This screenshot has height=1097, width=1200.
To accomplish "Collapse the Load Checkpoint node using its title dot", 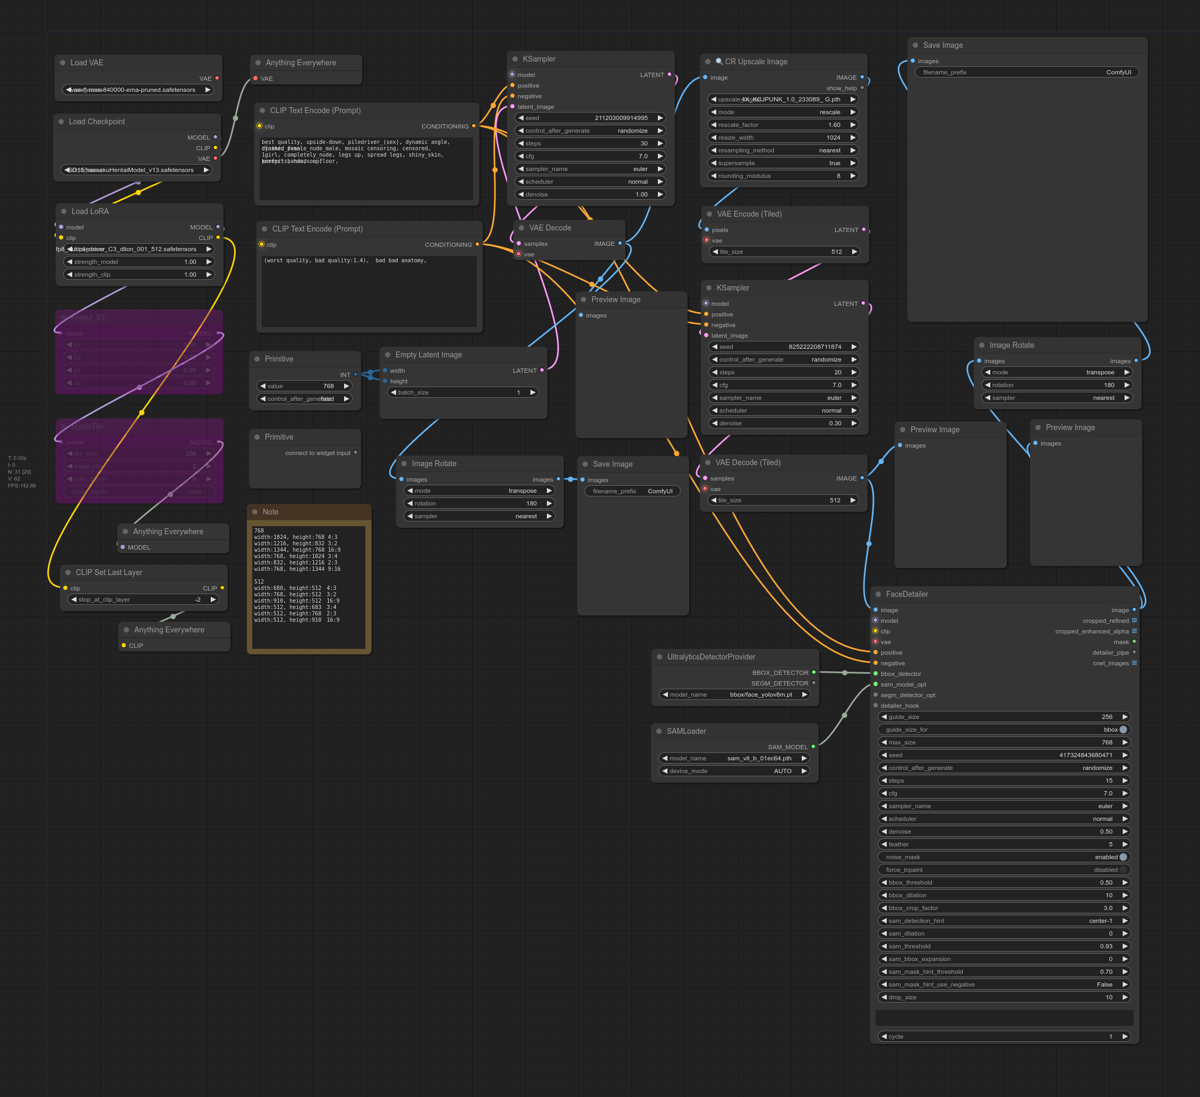I will [61, 121].
